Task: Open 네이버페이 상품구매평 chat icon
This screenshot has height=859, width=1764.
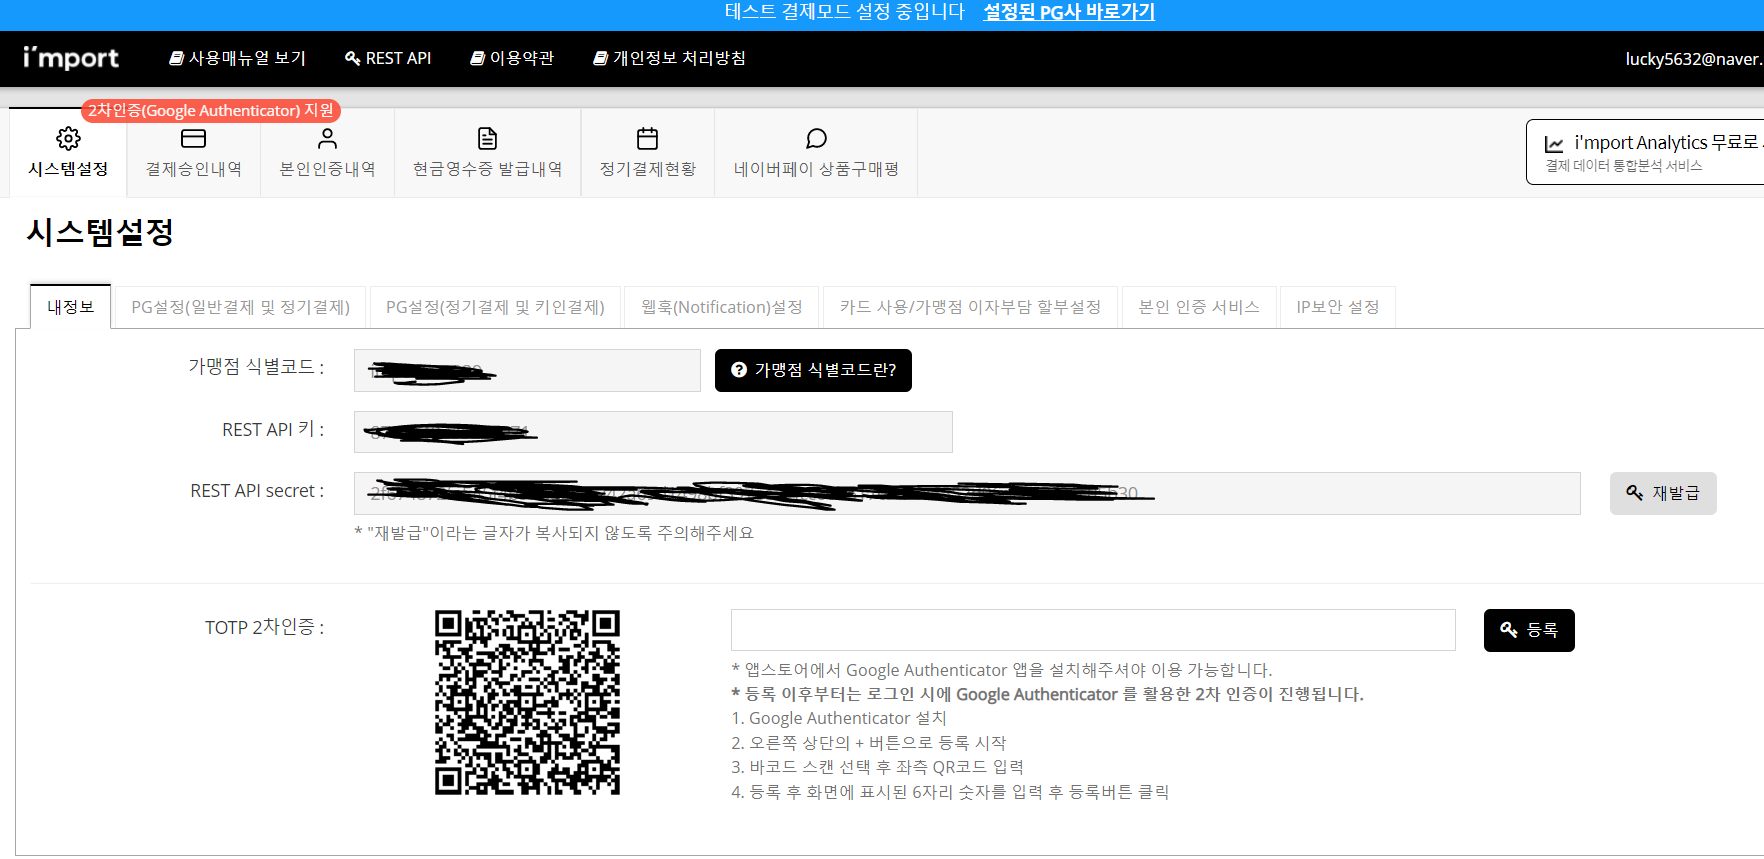Action: (x=816, y=138)
